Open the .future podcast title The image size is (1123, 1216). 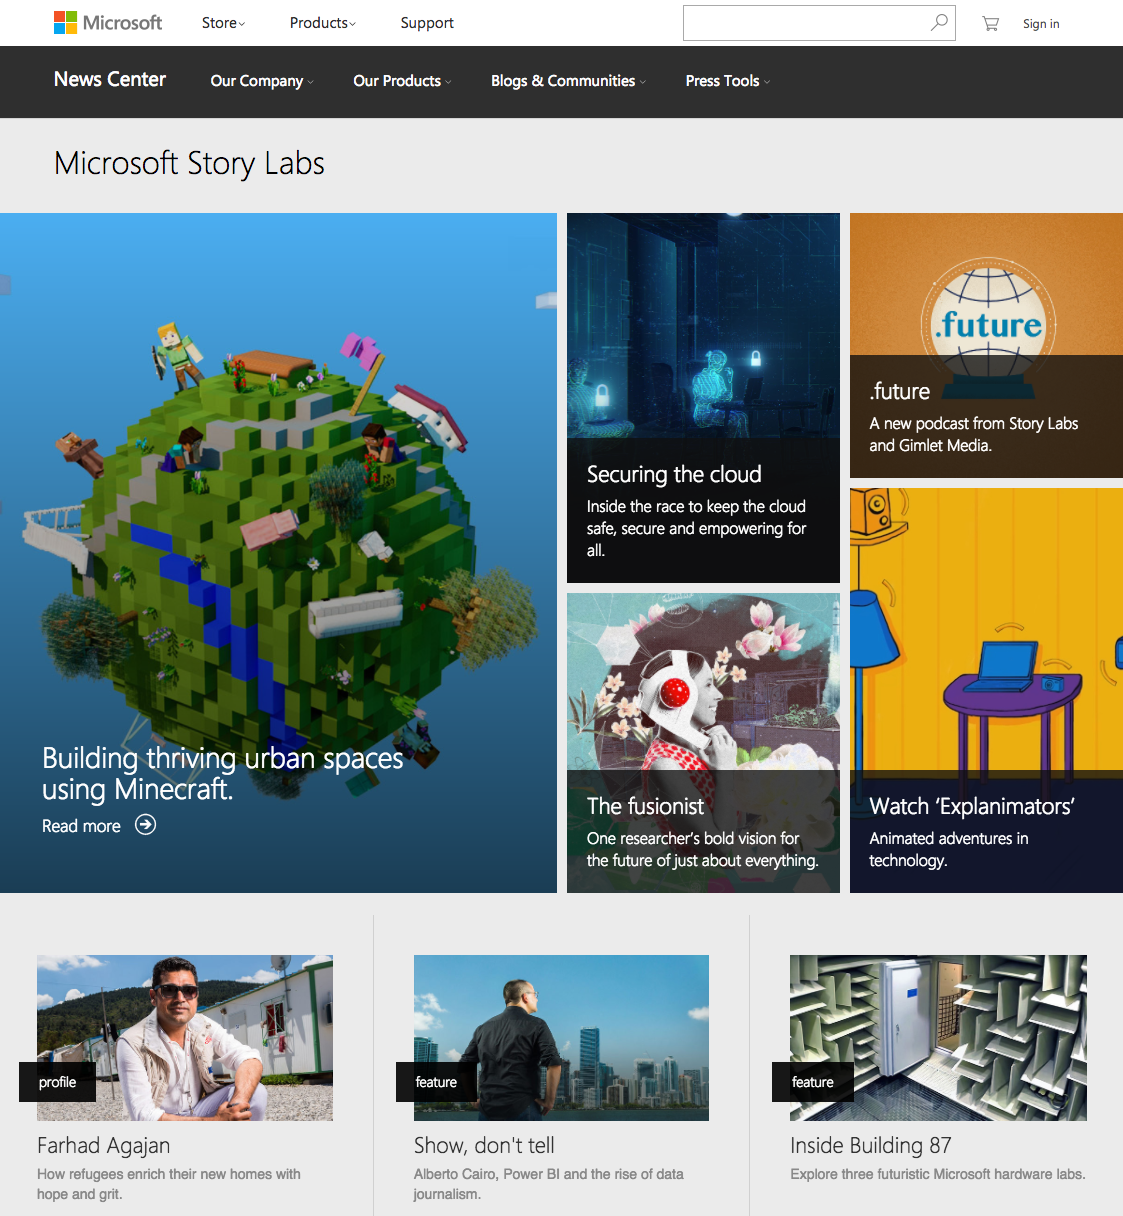pos(899,391)
